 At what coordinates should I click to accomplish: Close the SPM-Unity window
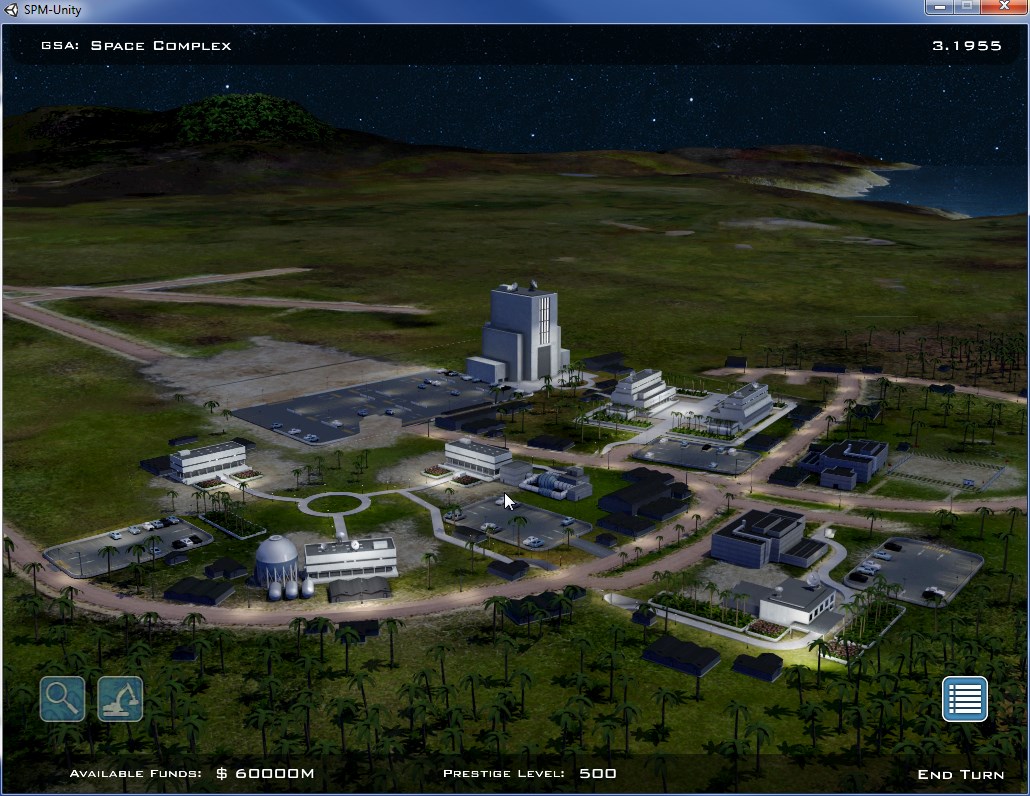coord(1003,8)
